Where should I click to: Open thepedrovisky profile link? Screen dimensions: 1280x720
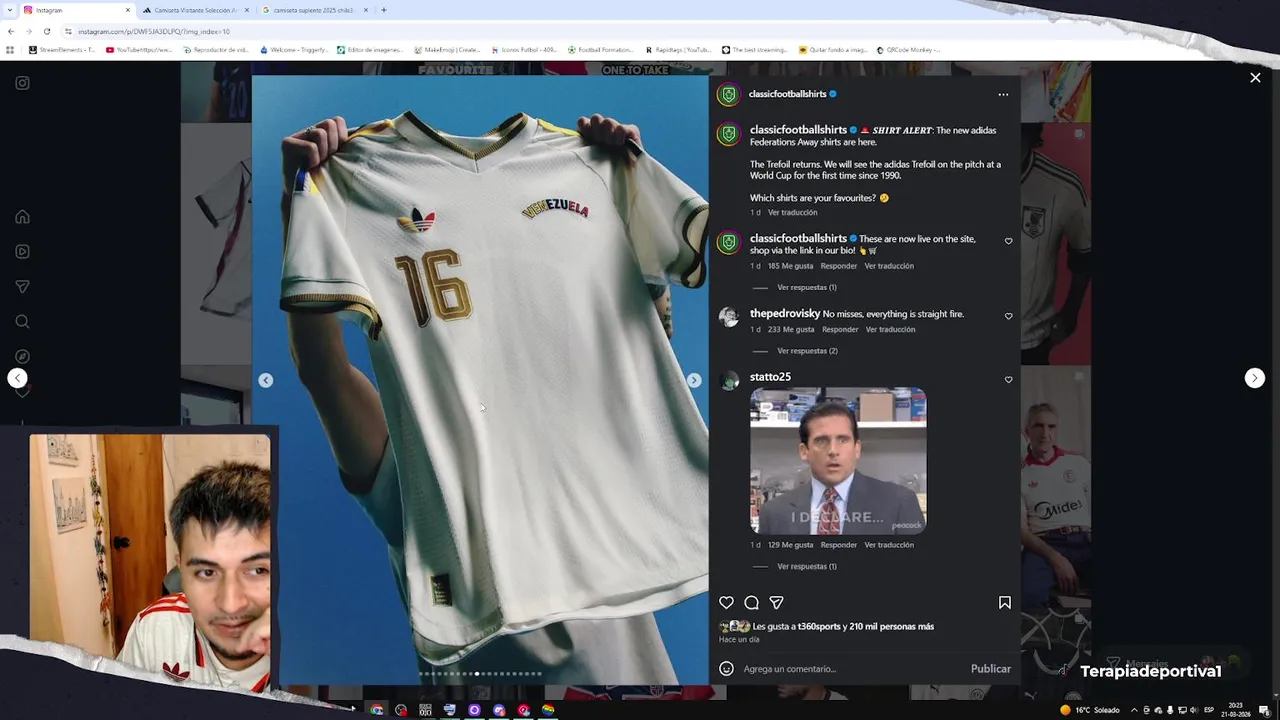click(785, 314)
